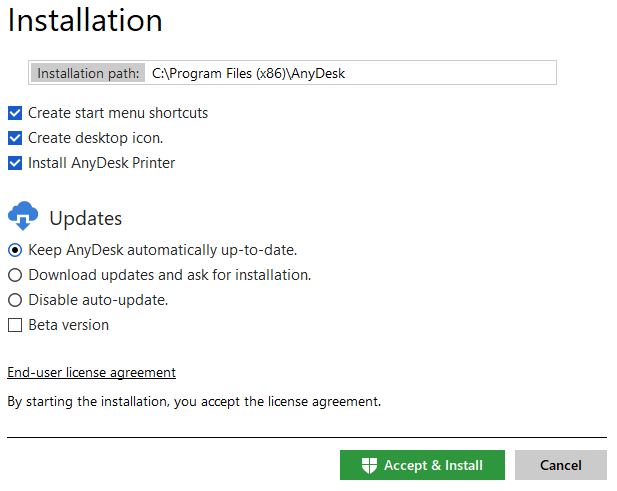The width and height of the screenshot is (617, 491).
Task: Click the installation path text field
Action: tap(350, 73)
